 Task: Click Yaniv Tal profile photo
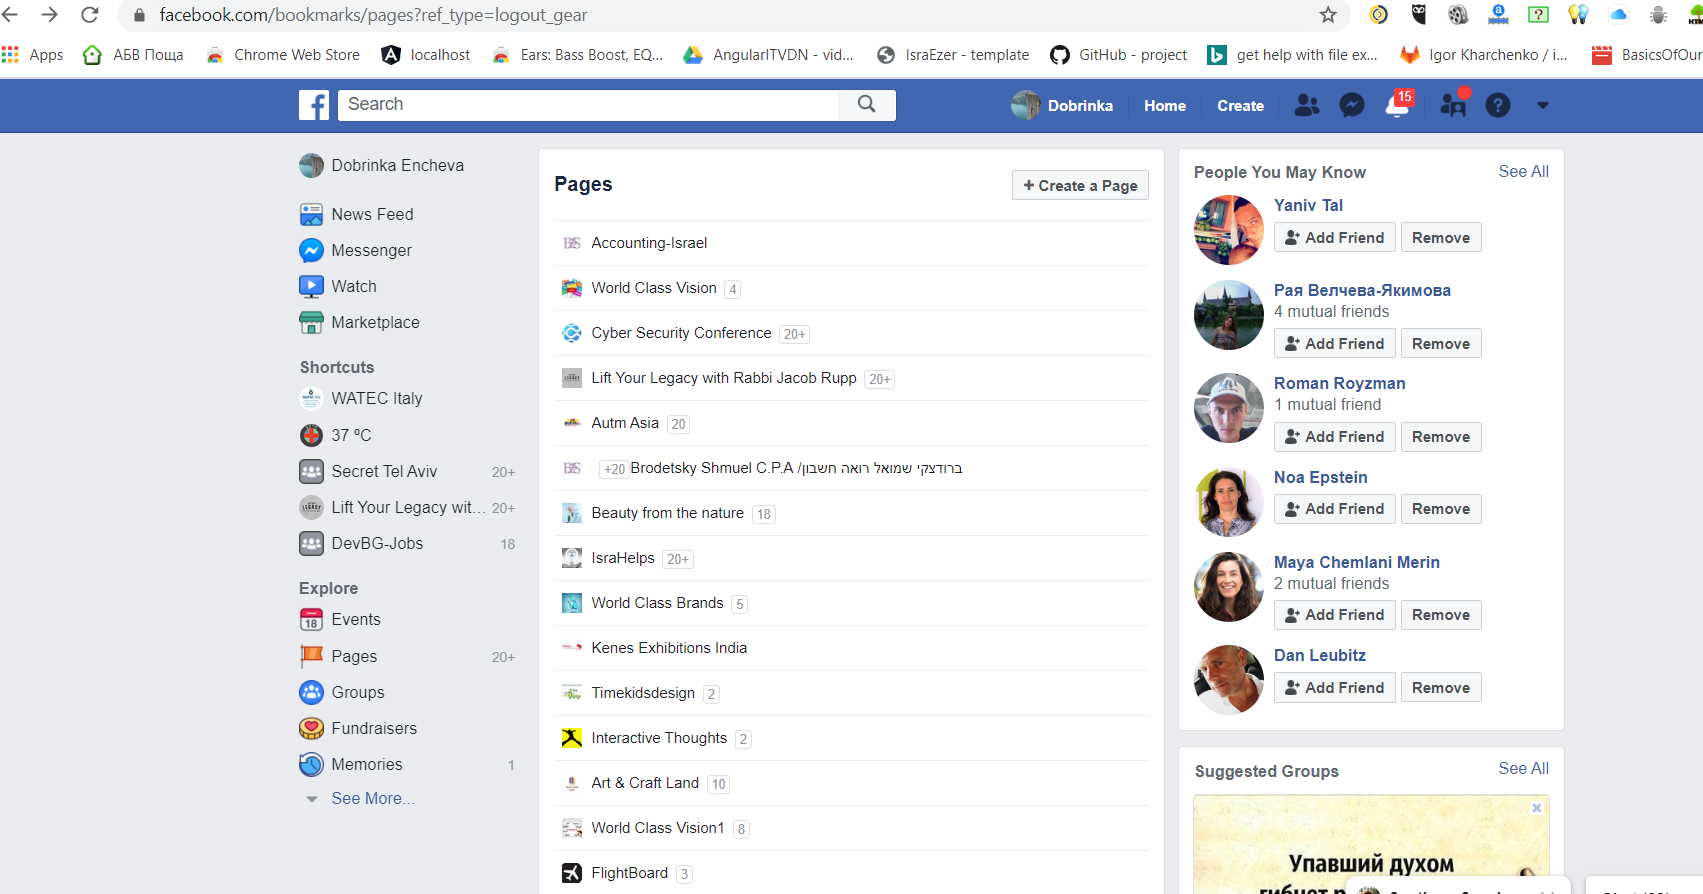coord(1229,230)
